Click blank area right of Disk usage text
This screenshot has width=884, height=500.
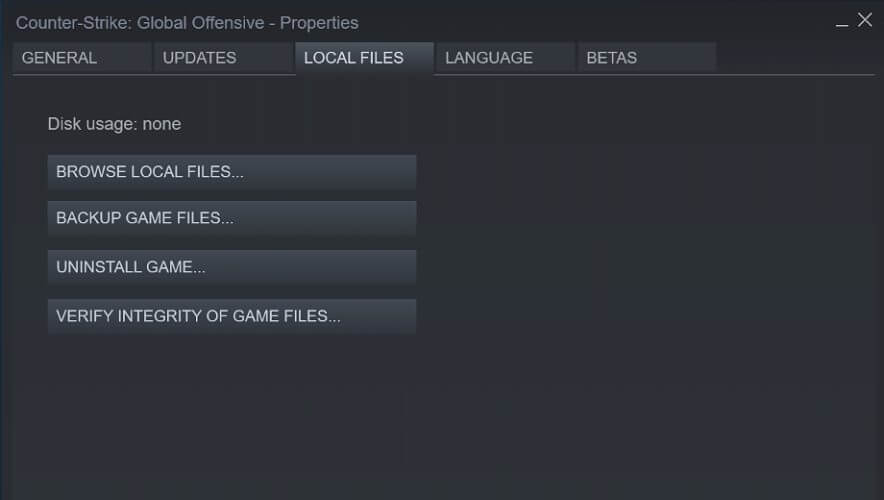(x=500, y=124)
